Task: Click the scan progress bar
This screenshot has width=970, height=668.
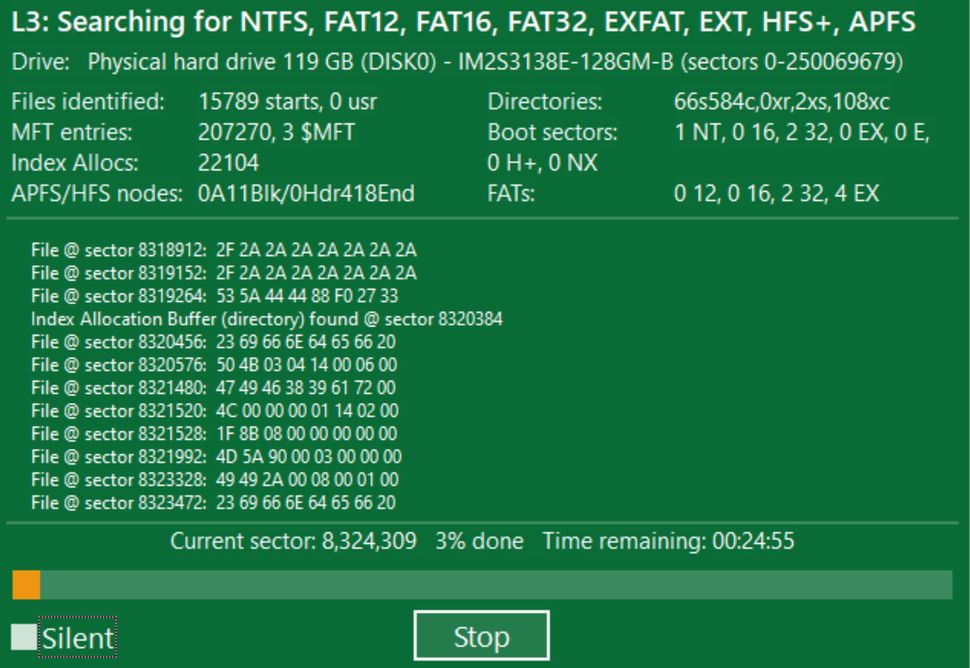Action: click(485, 584)
